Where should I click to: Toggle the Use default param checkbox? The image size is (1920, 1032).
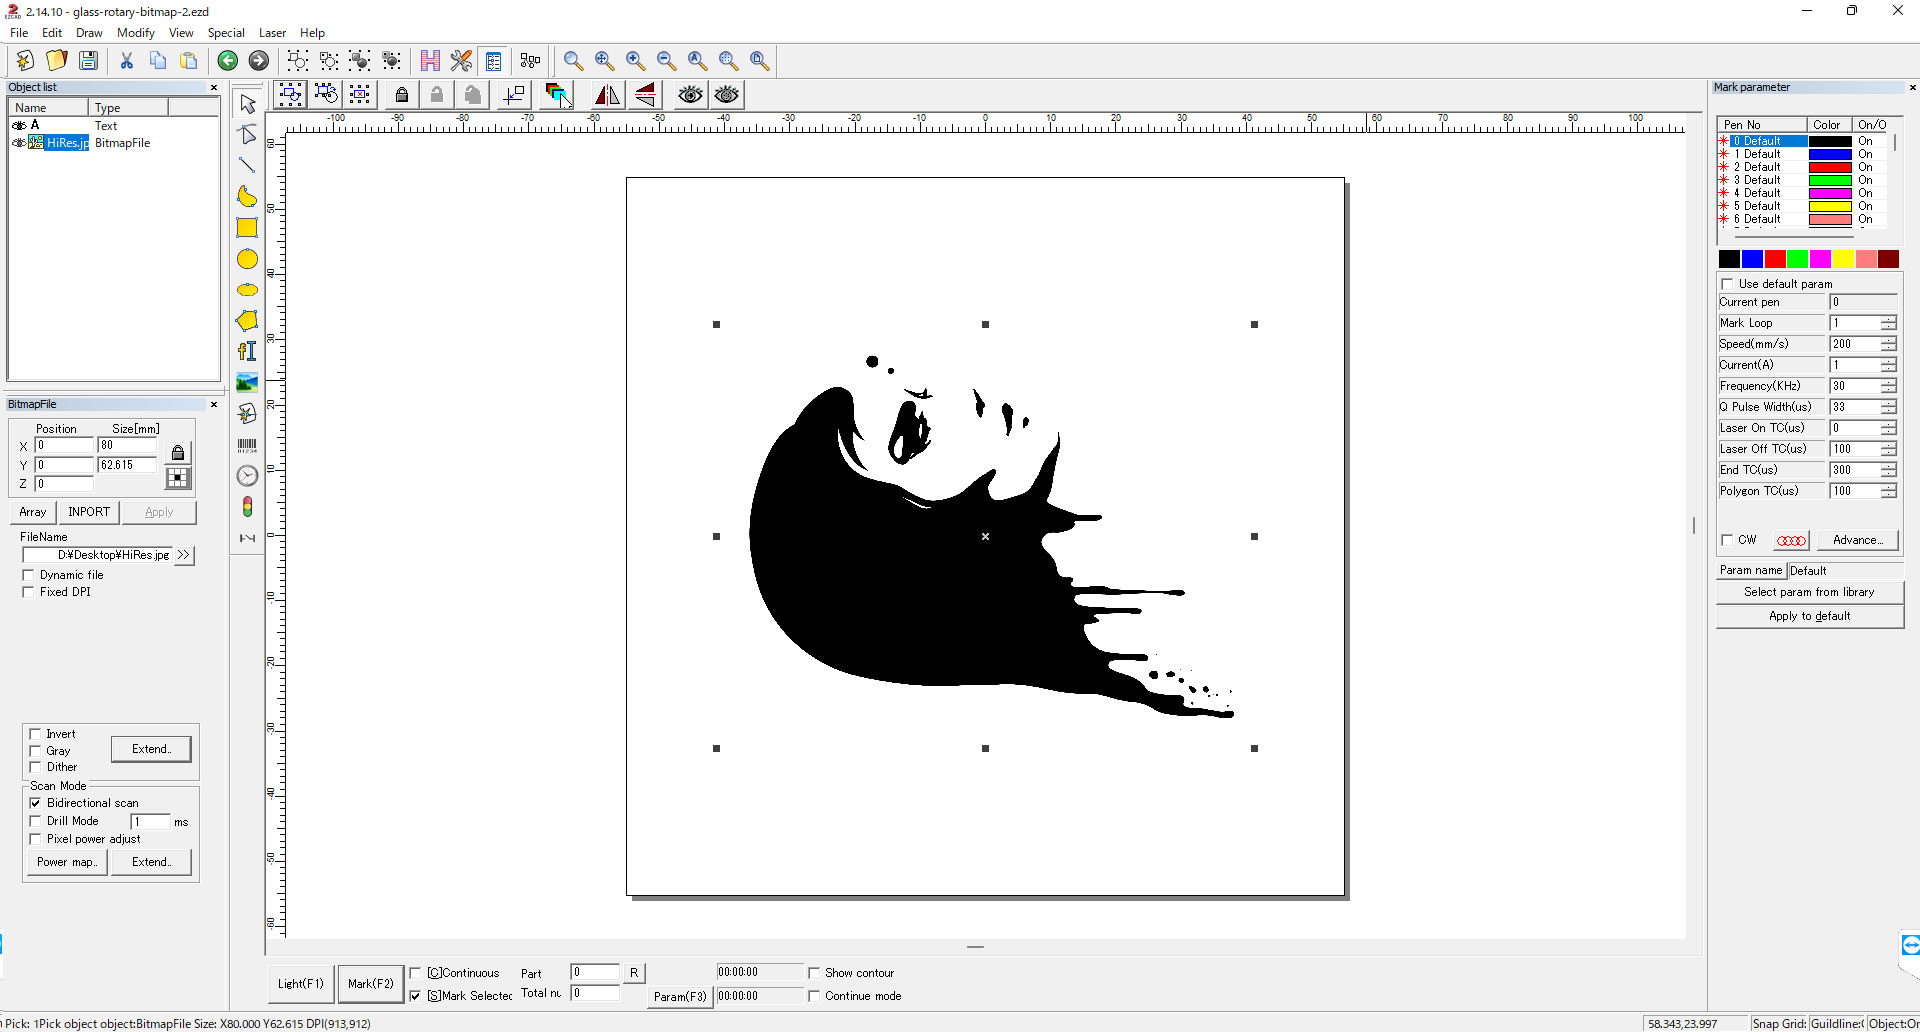(1727, 284)
